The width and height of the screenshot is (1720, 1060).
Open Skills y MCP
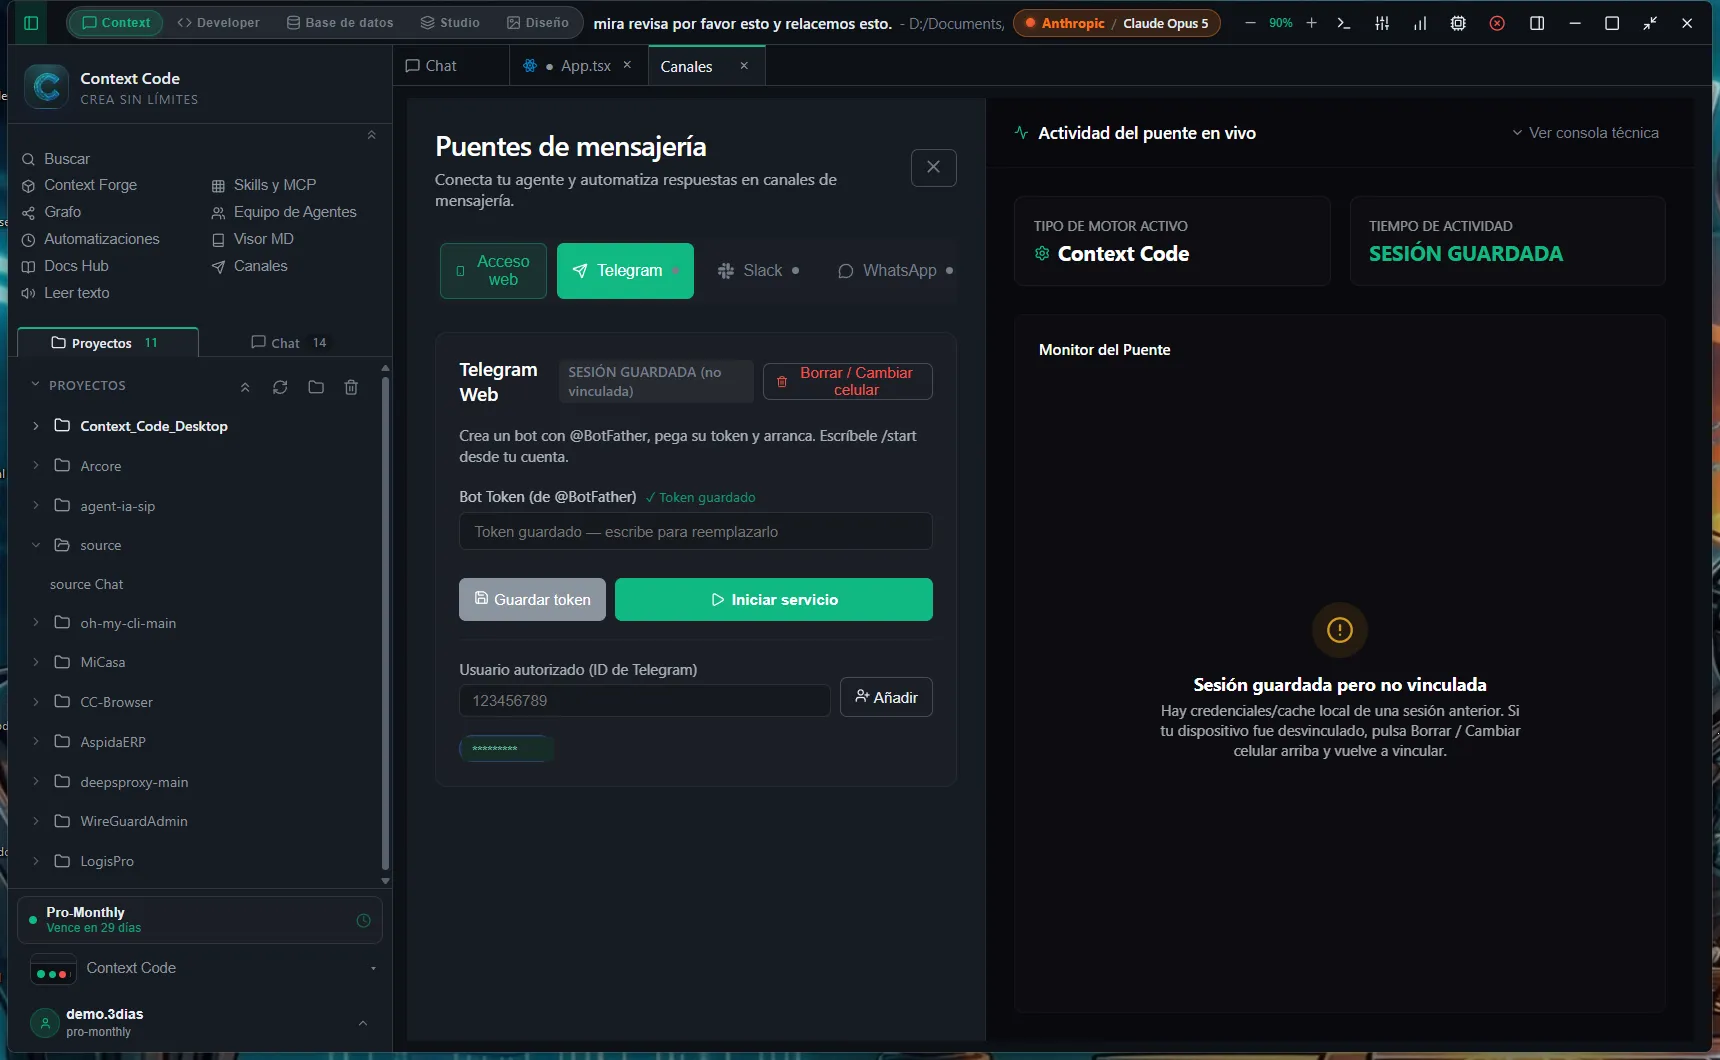pos(264,185)
